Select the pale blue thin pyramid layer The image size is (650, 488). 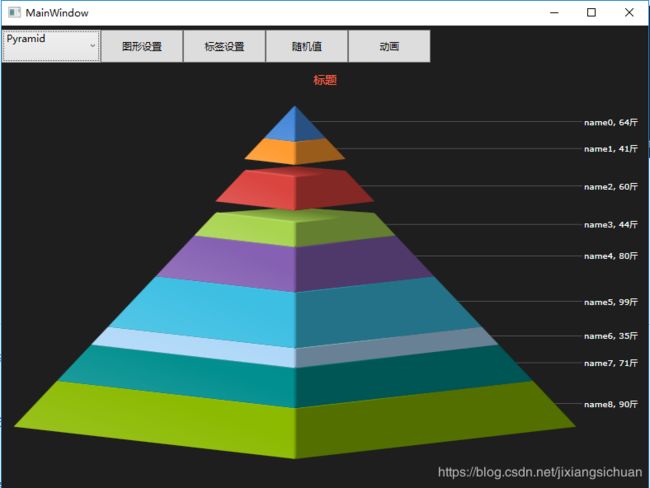295,348
